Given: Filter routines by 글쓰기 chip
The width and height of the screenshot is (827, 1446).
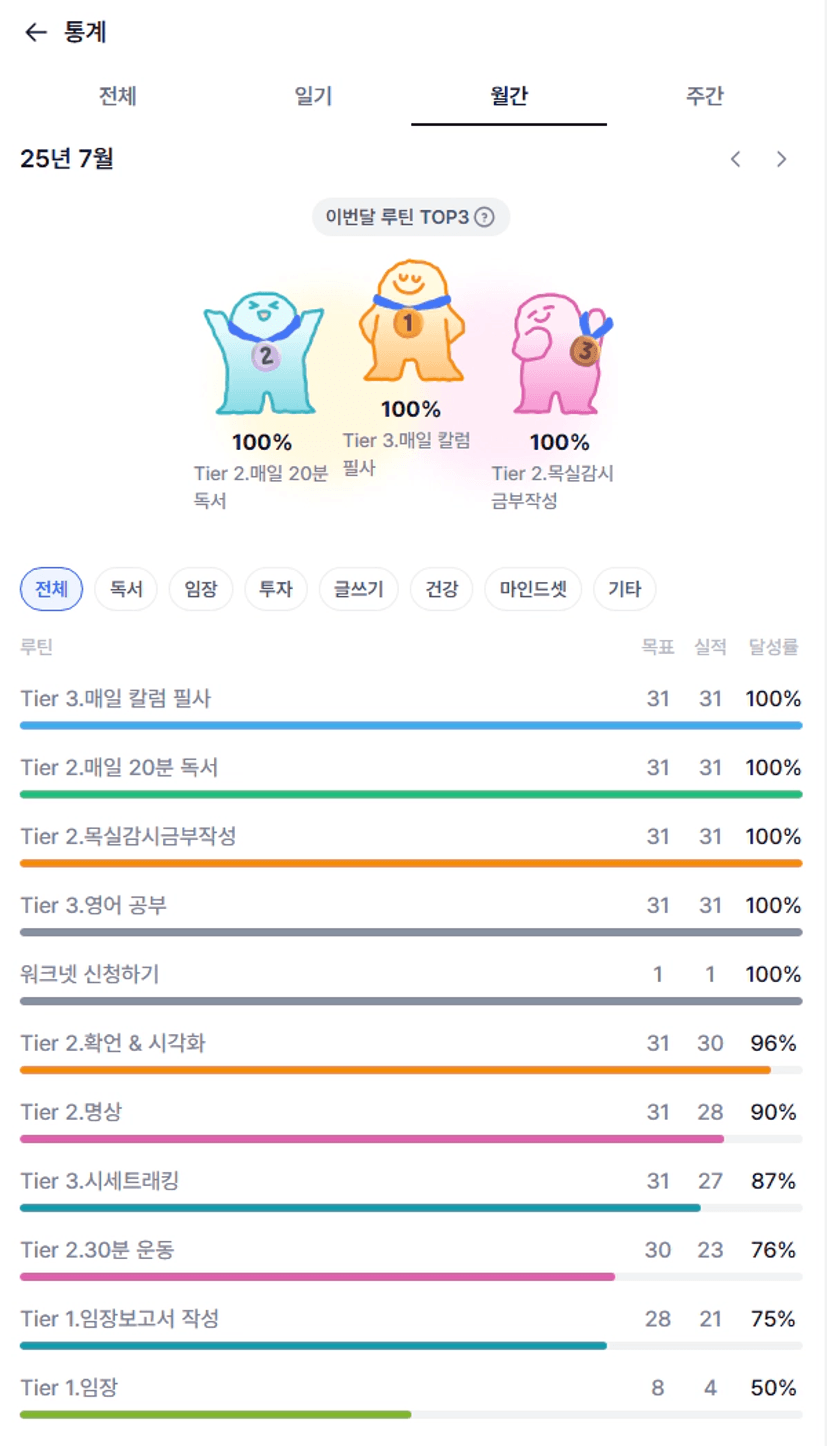Looking at the screenshot, I should click(x=358, y=589).
